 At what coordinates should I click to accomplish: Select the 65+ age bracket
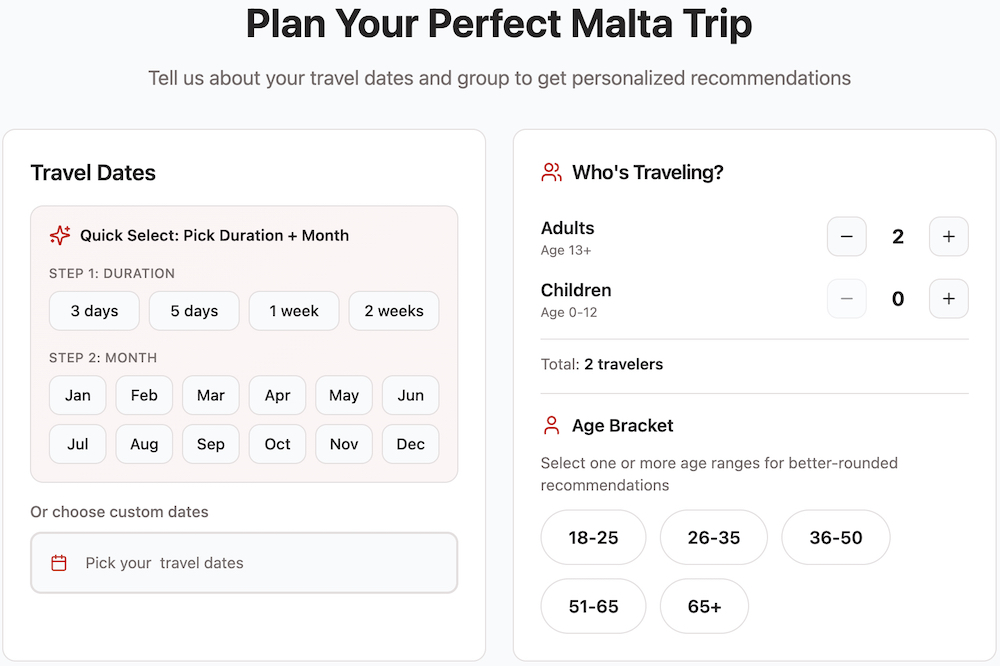click(x=704, y=606)
